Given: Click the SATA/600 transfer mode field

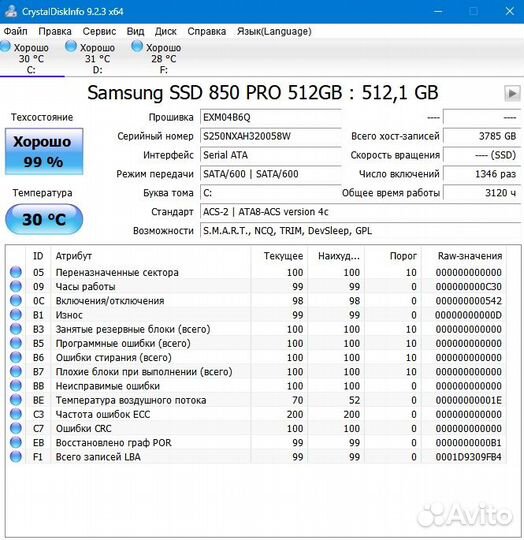Looking at the screenshot, I should point(271,174).
